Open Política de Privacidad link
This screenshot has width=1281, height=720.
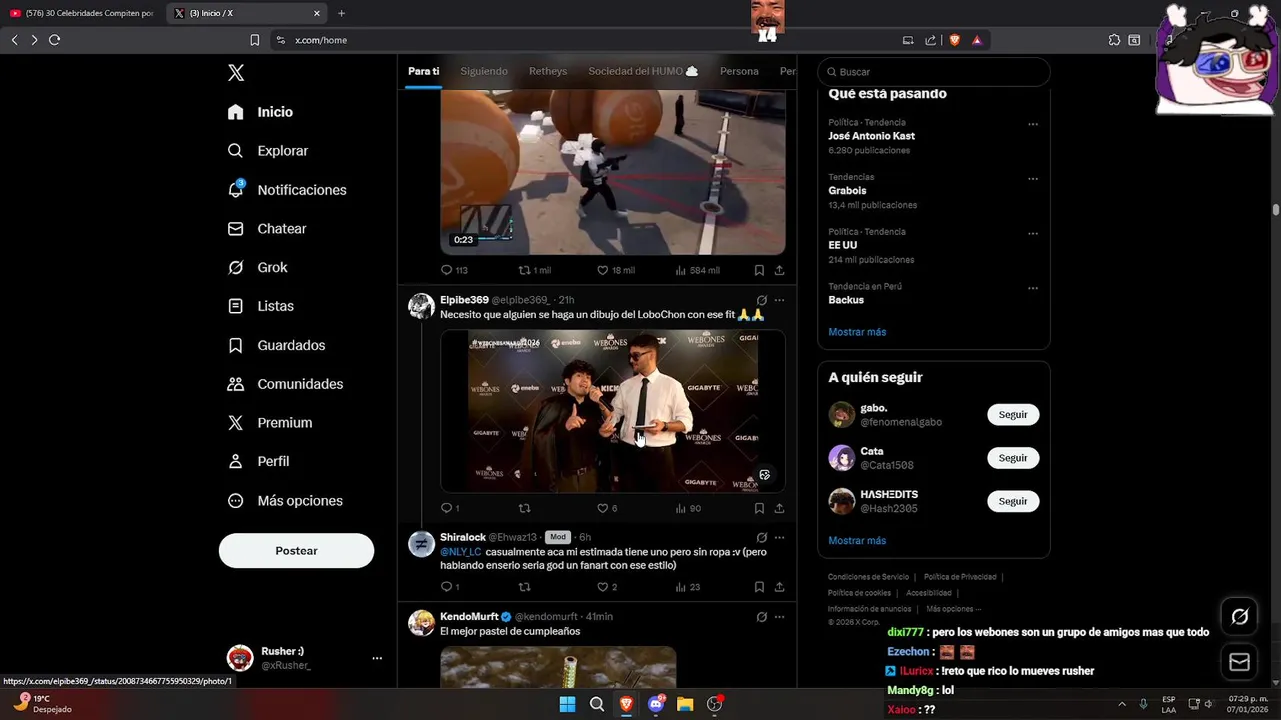(960, 577)
